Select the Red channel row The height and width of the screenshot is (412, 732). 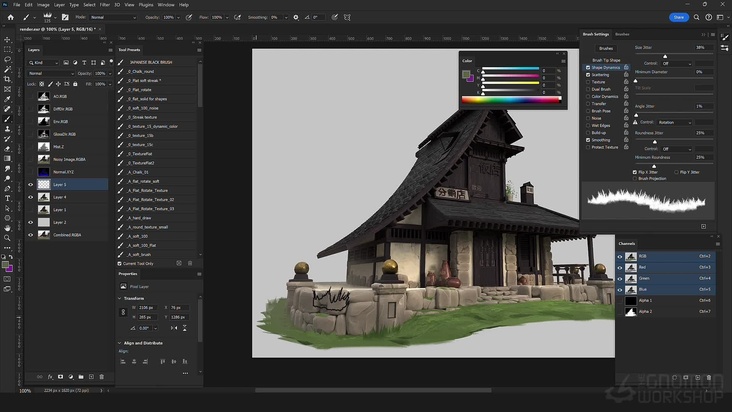665,267
